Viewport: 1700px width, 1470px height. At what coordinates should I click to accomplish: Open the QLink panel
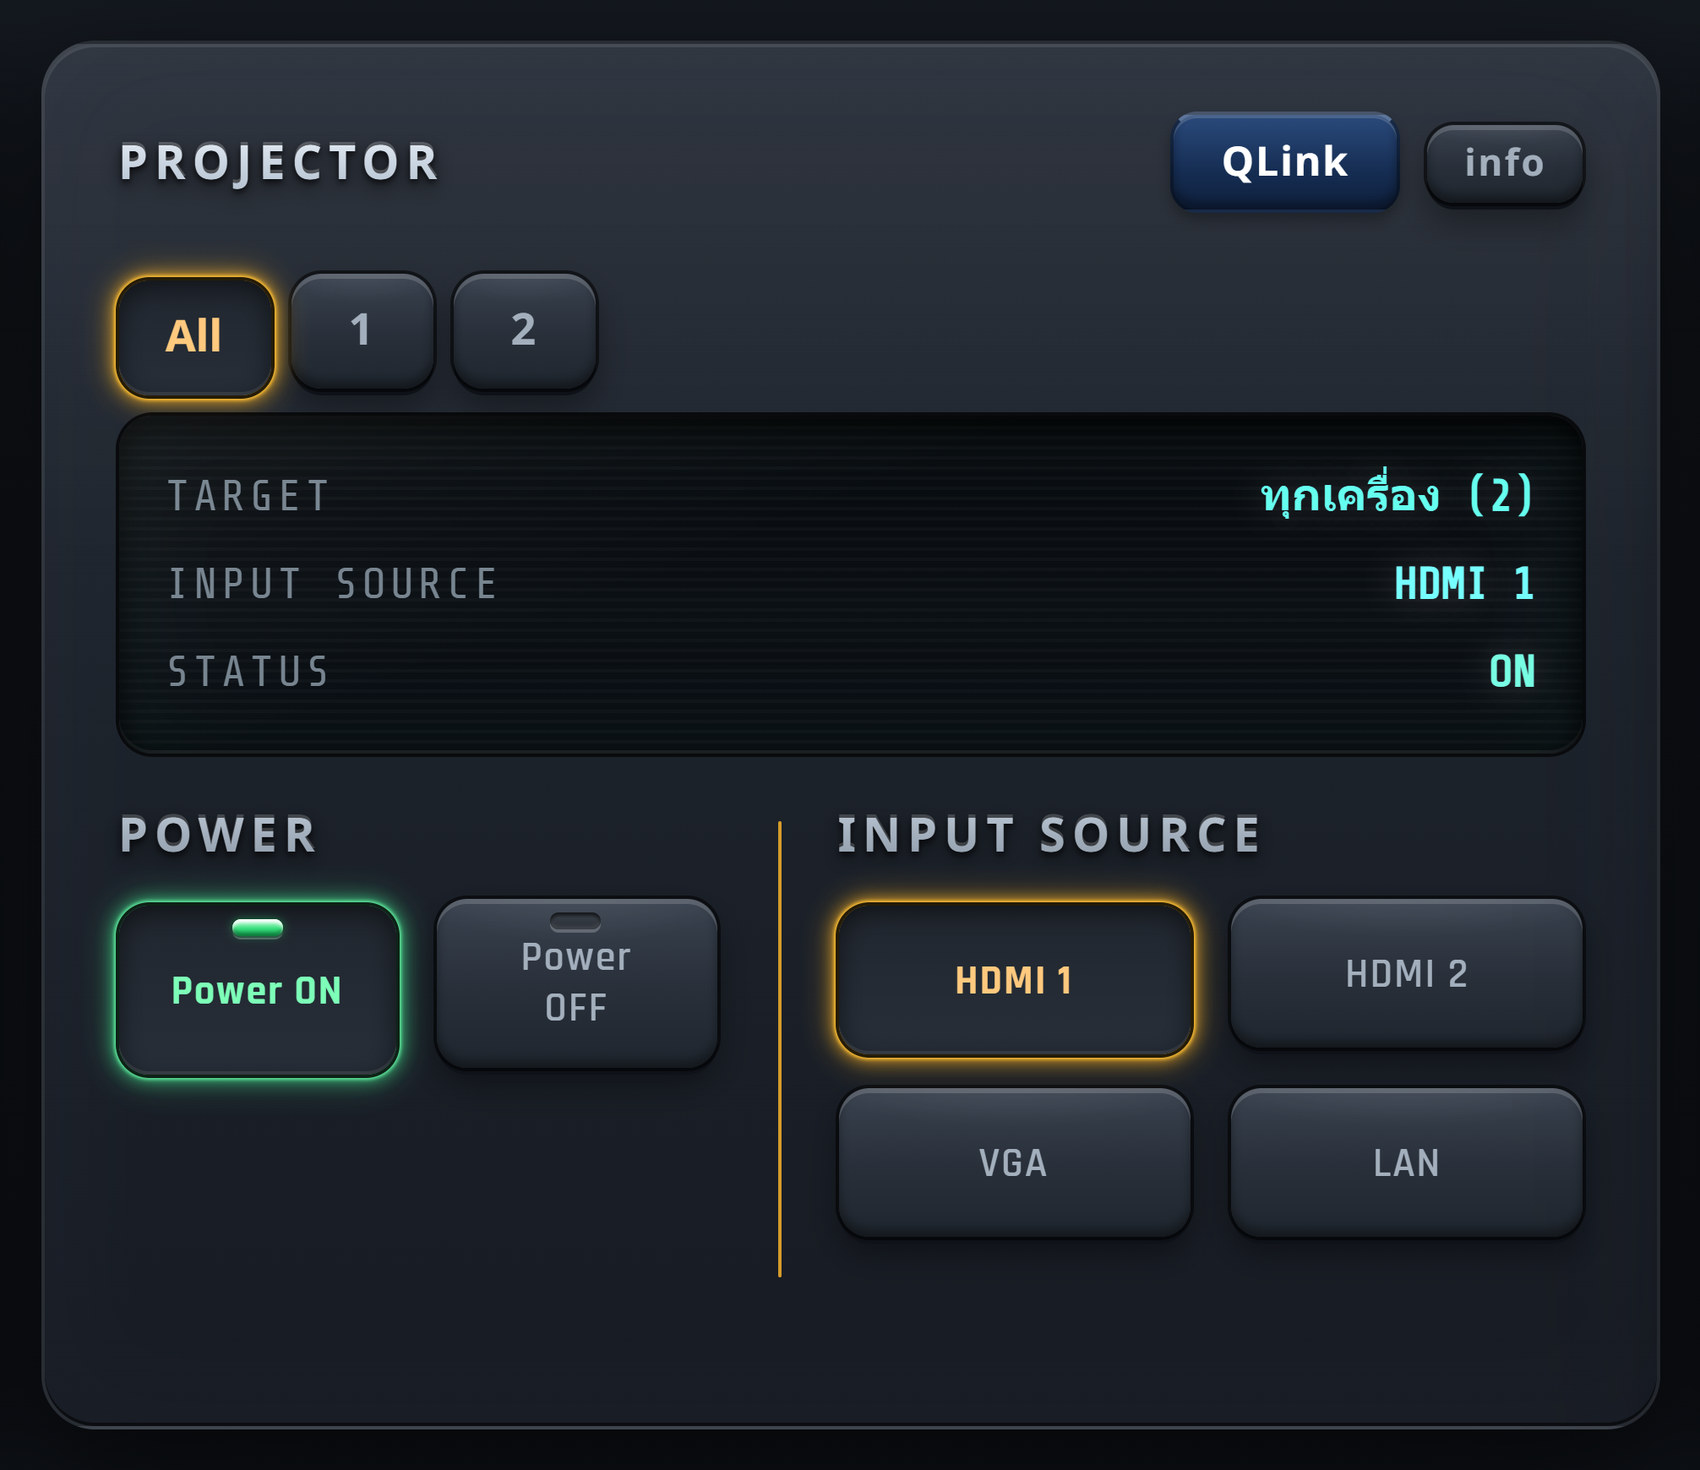tap(1284, 162)
